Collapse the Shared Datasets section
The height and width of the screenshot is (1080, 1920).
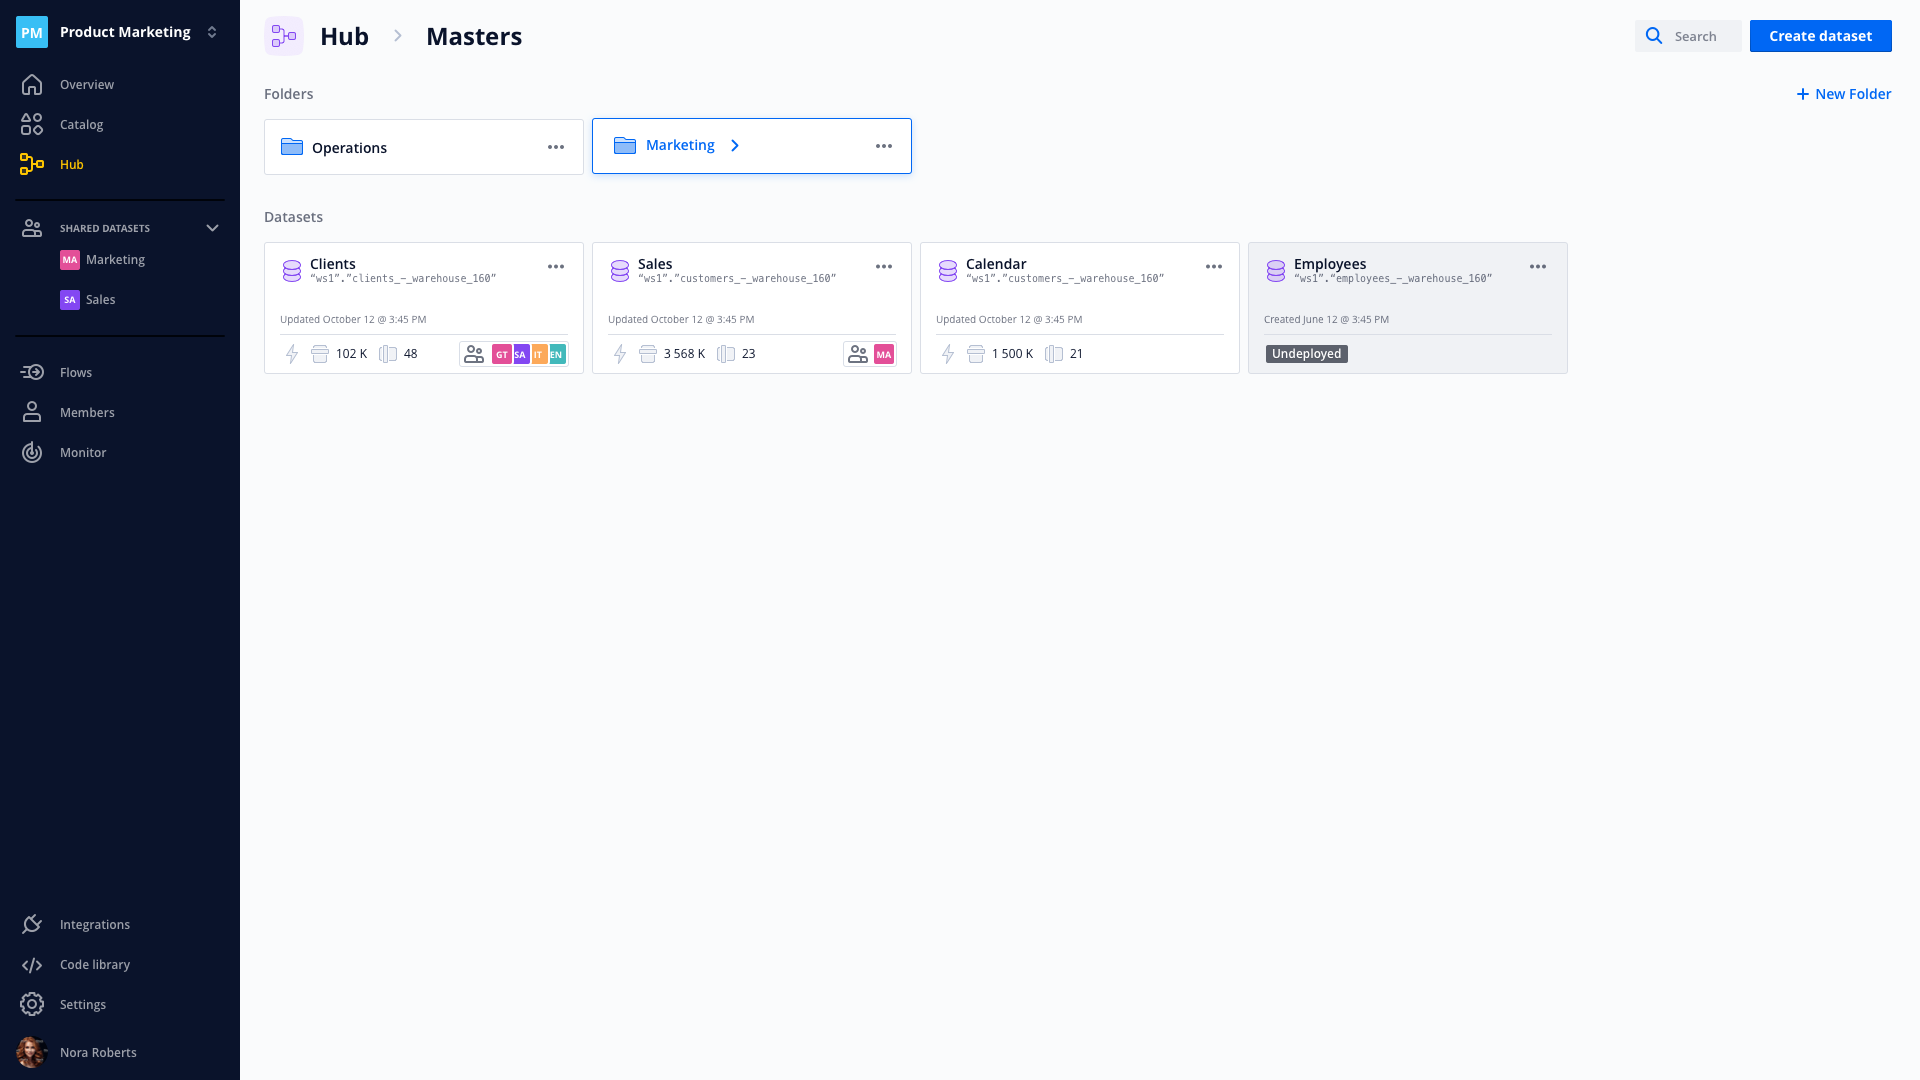pyautogui.click(x=212, y=228)
